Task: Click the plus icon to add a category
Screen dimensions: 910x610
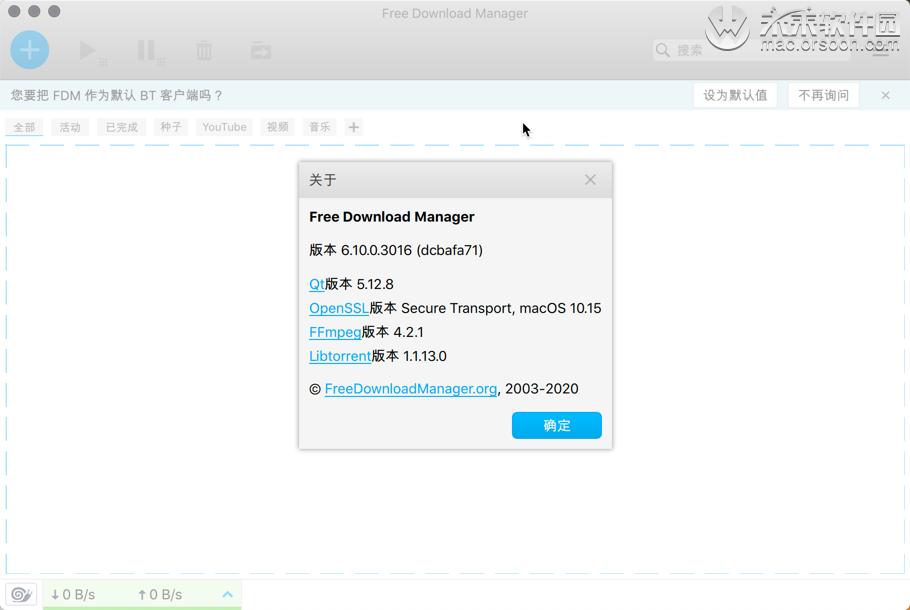Action: click(x=354, y=126)
